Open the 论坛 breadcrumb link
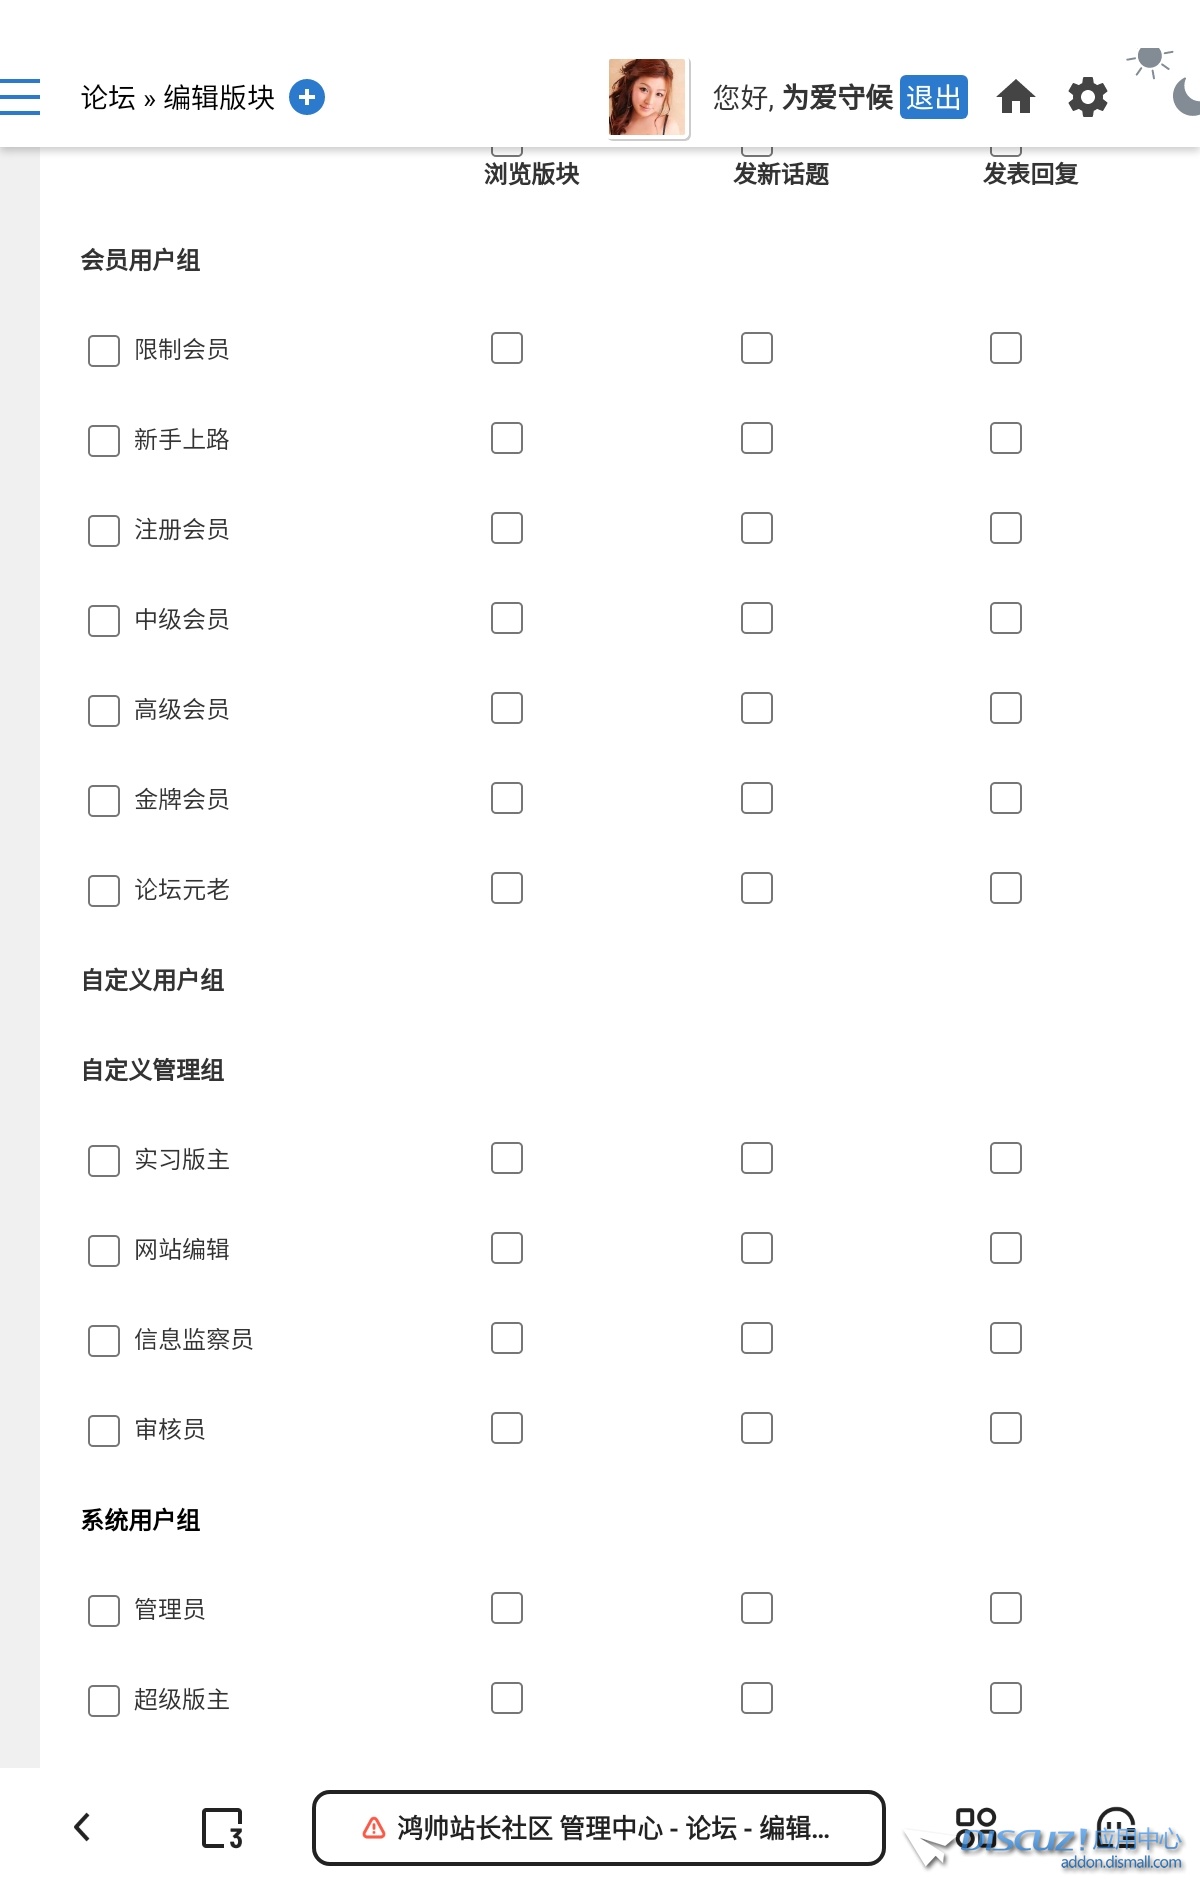This screenshot has height=1888, width=1200. (108, 97)
